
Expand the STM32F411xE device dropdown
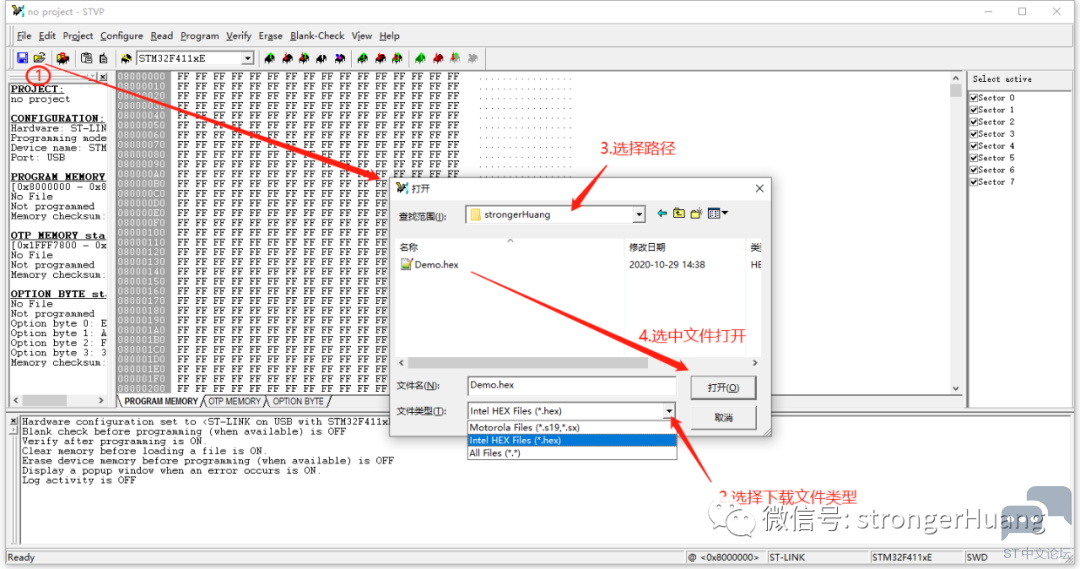point(248,58)
